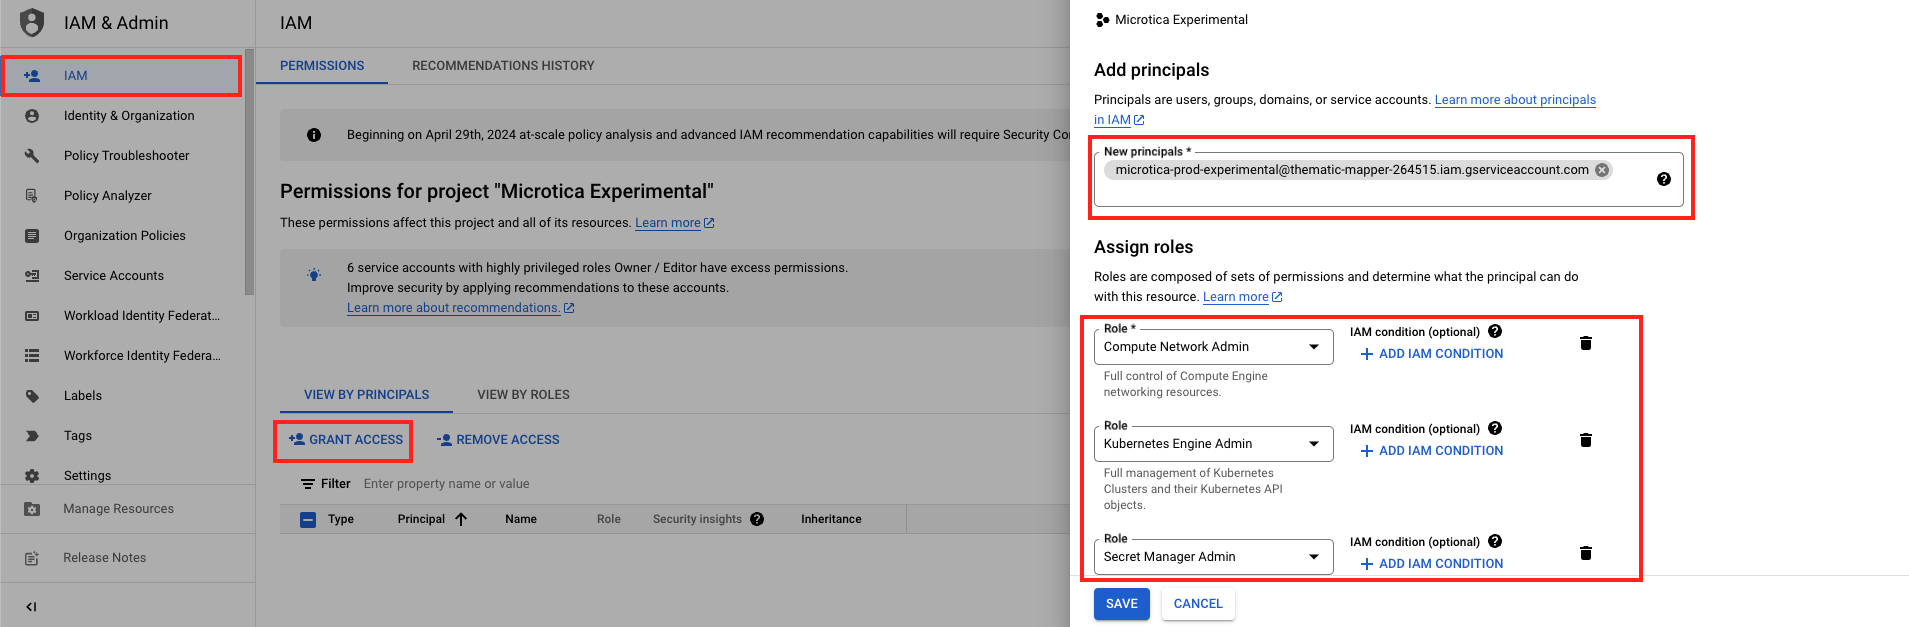Click the Workload Identity Federation icon
1909x627 pixels.
tap(32, 316)
